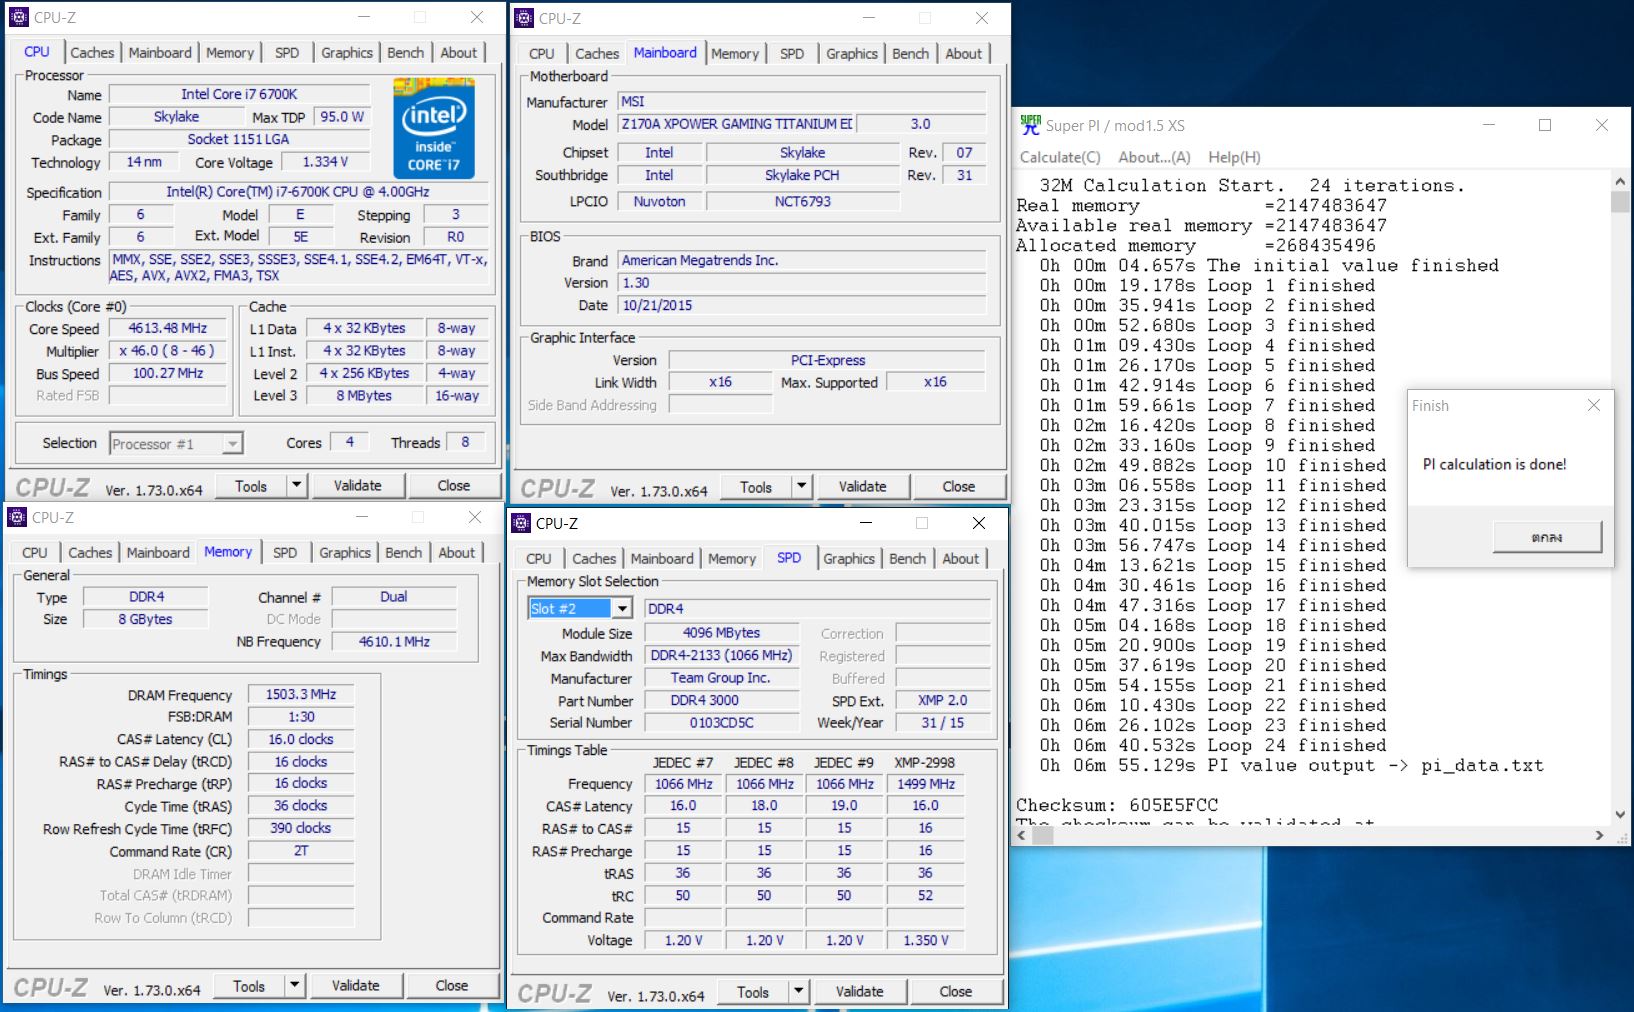Image resolution: width=1634 pixels, height=1012 pixels.
Task: Open Help(H) menu in Super PI
Action: tap(1234, 157)
